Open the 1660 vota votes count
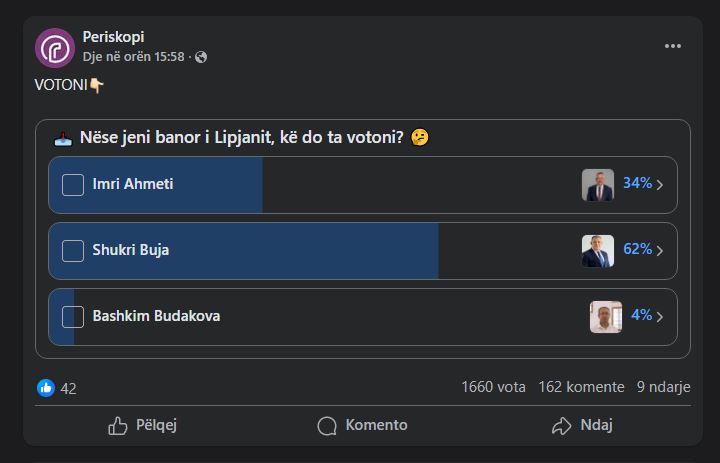The image size is (720, 463). click(x=494, y=387)
